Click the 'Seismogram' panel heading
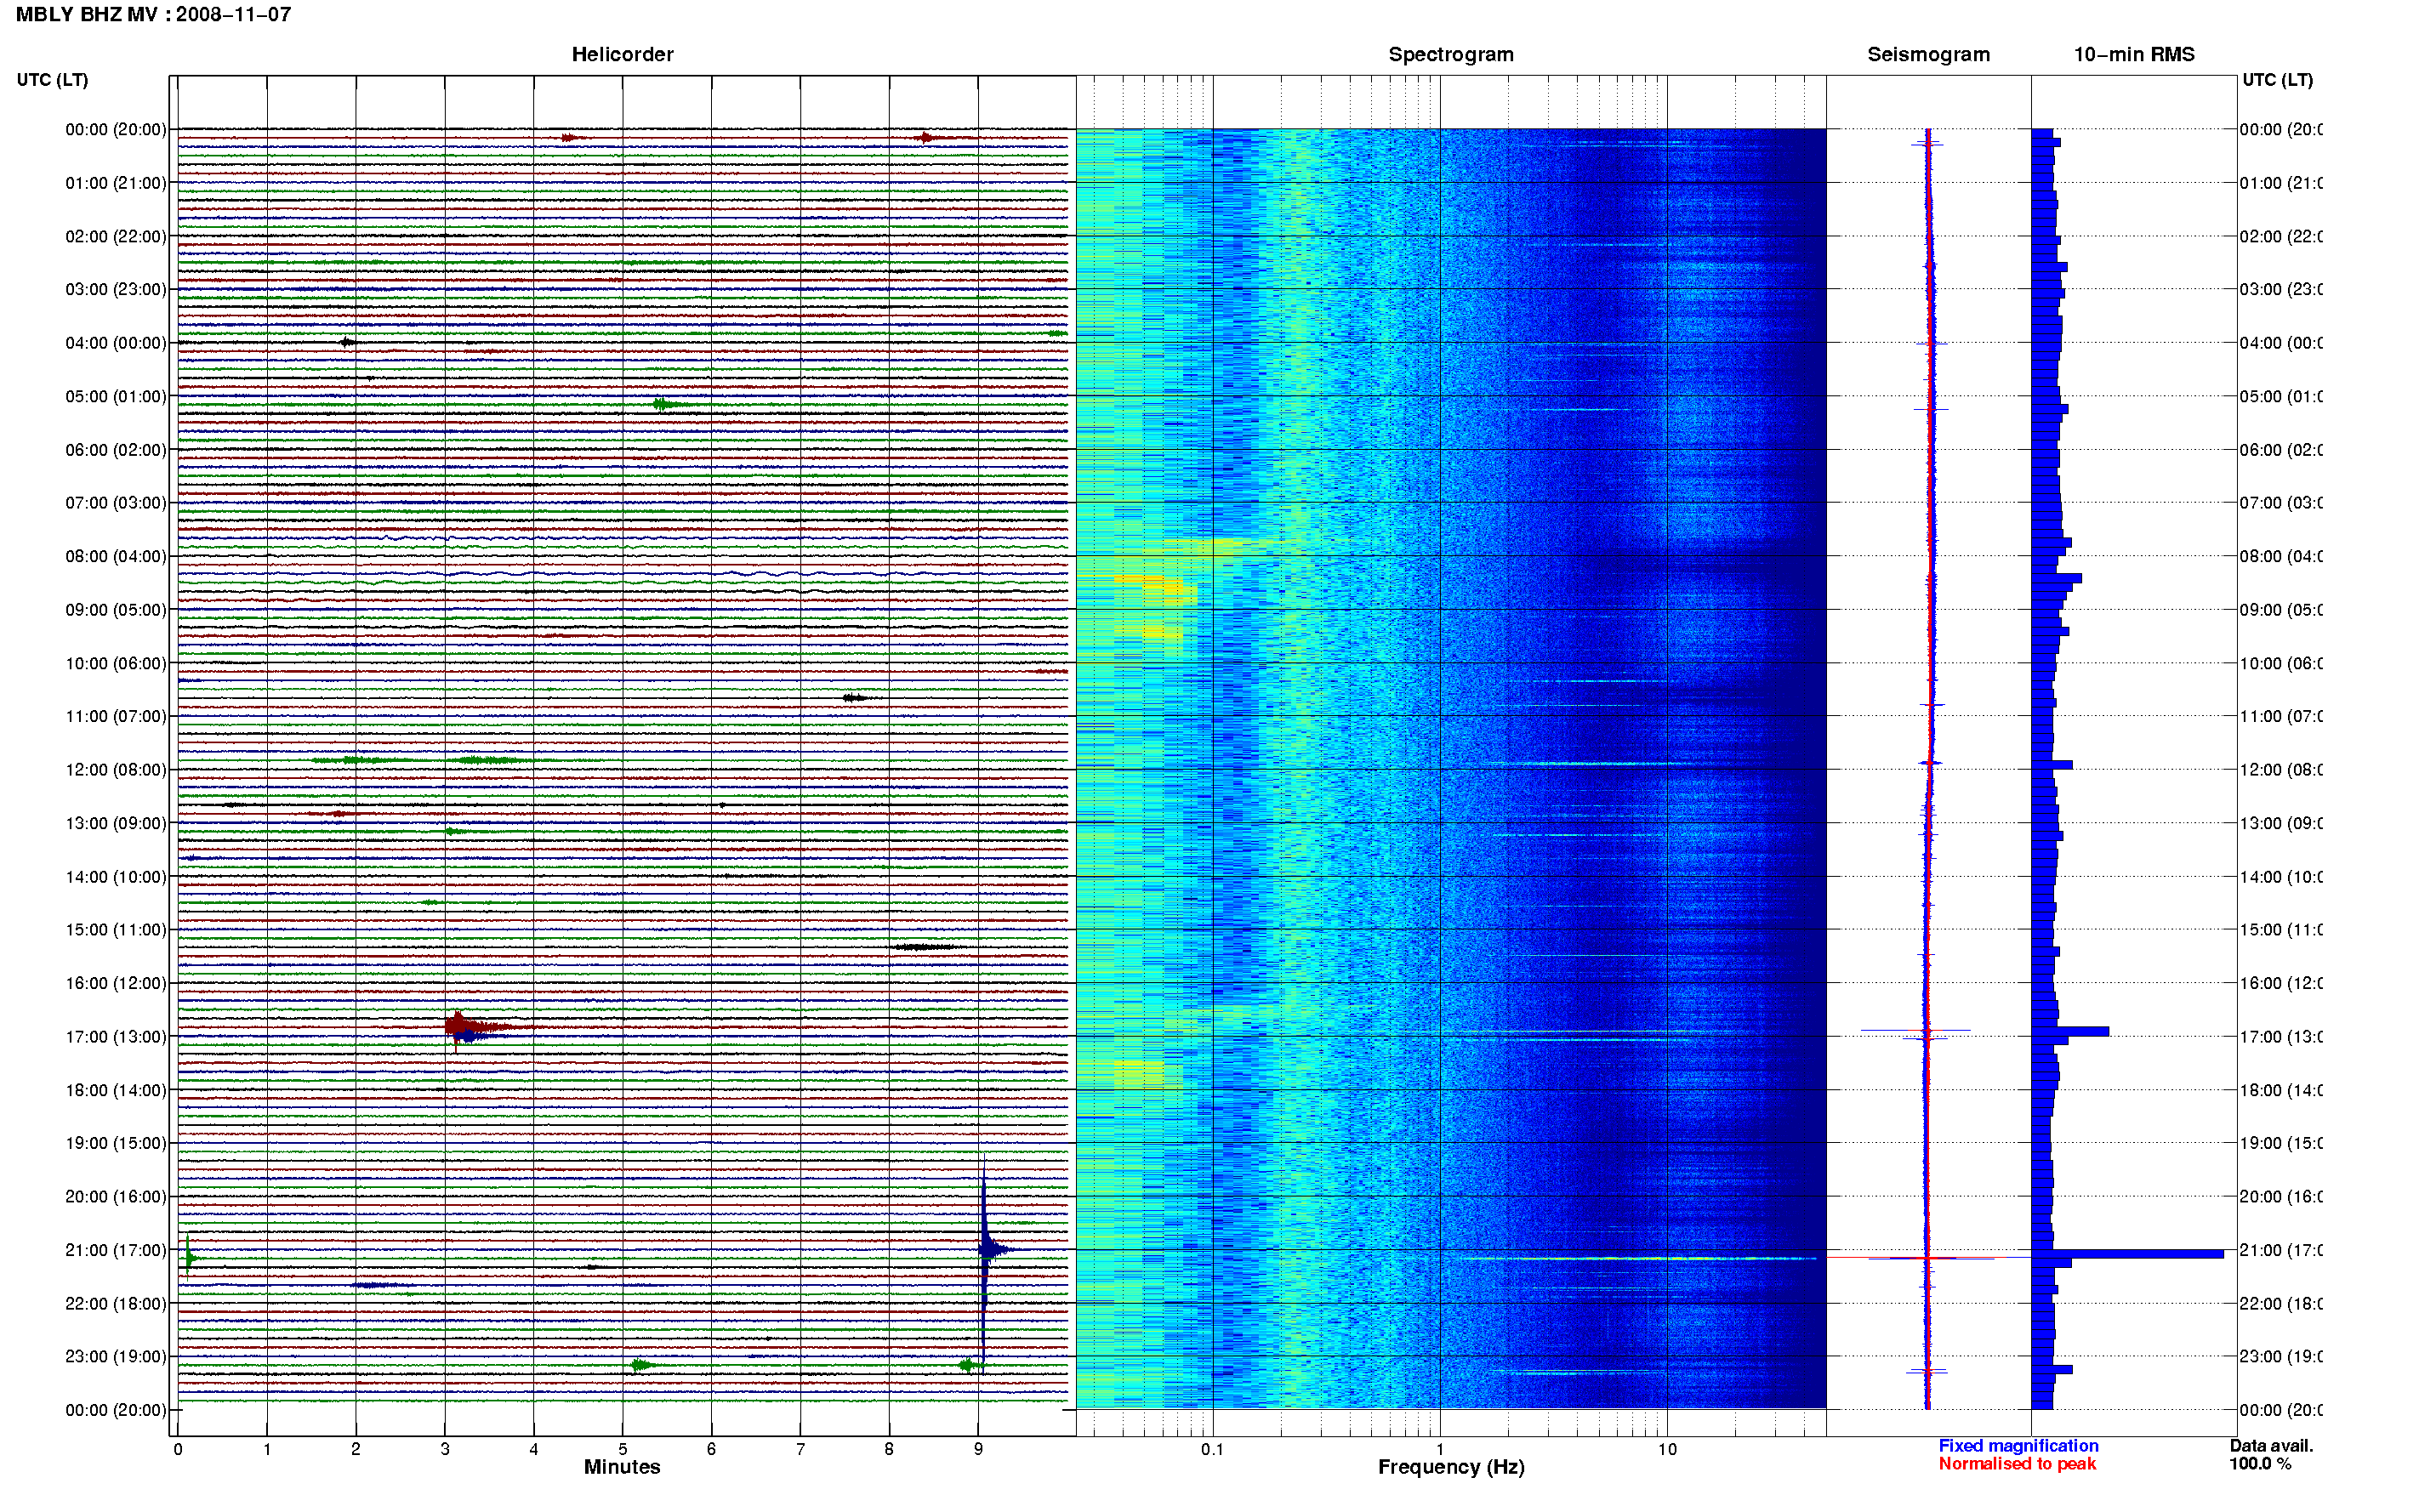2419x1512 pixels. point(1928,54)
